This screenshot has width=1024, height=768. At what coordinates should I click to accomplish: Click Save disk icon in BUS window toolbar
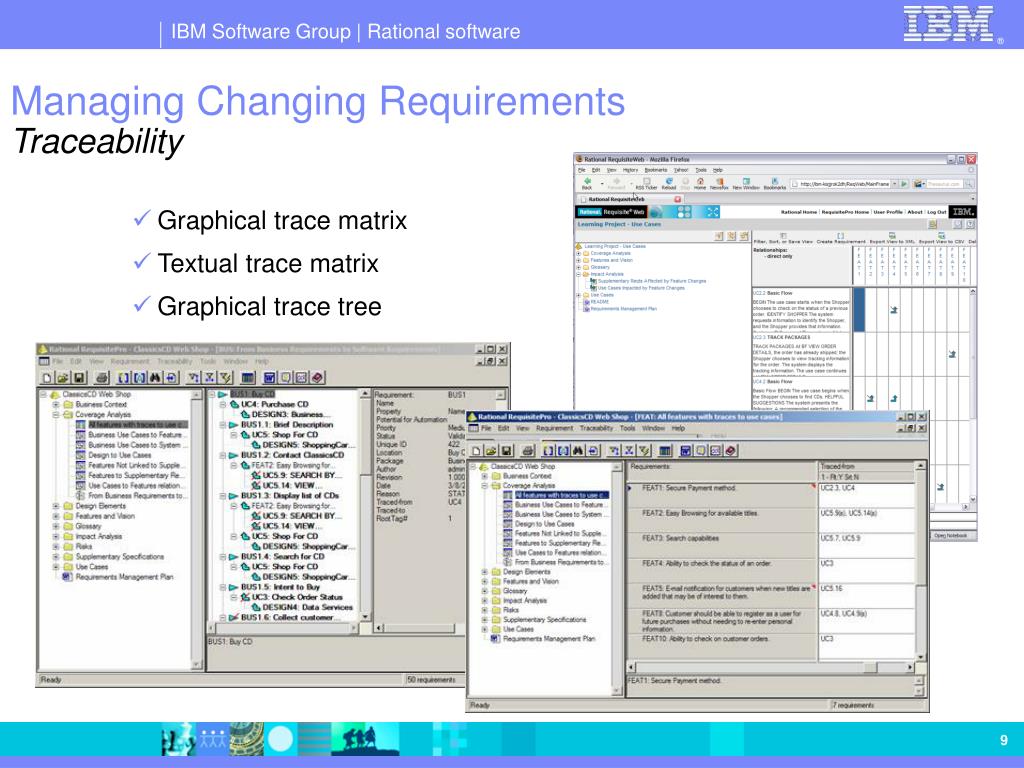[79, 377]
